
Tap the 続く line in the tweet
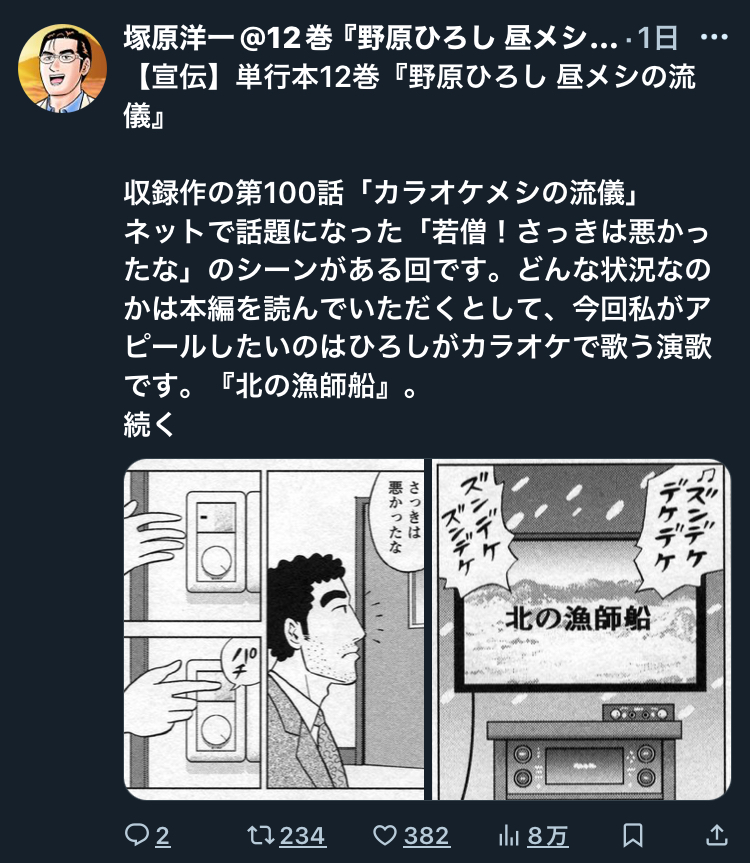[x=149, y=424]
